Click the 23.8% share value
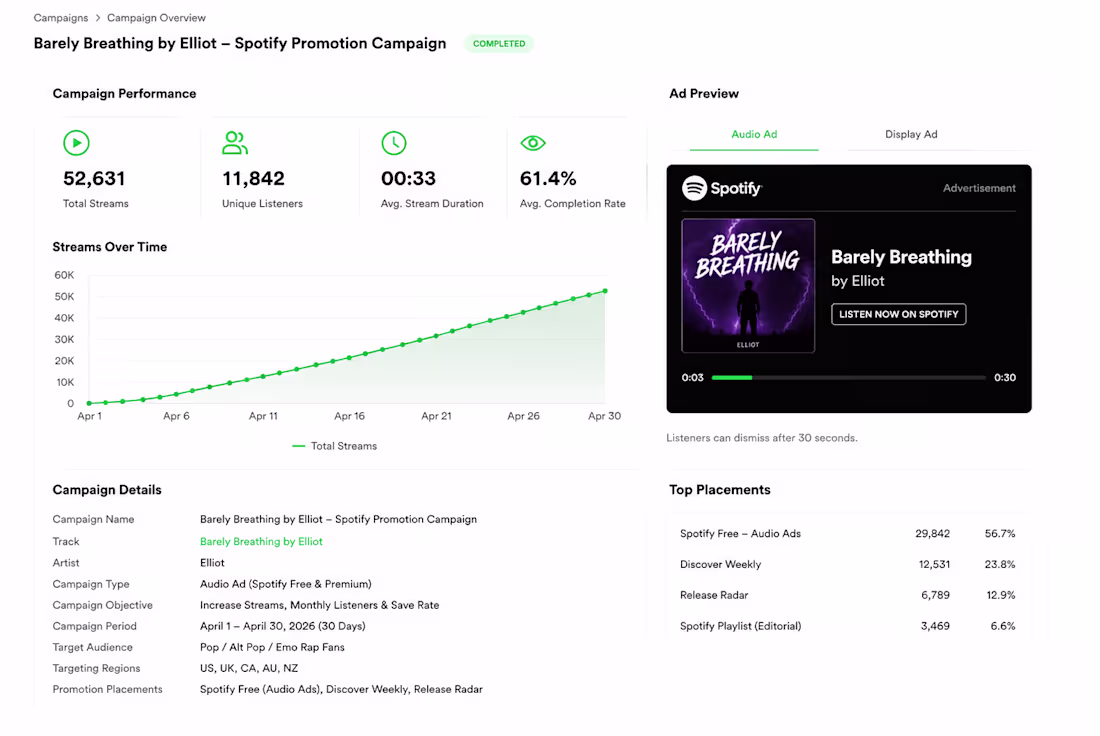Image resolution: width=1100 pixels, height=736 pixels. pyautogui.click(x=1000, y=564)
